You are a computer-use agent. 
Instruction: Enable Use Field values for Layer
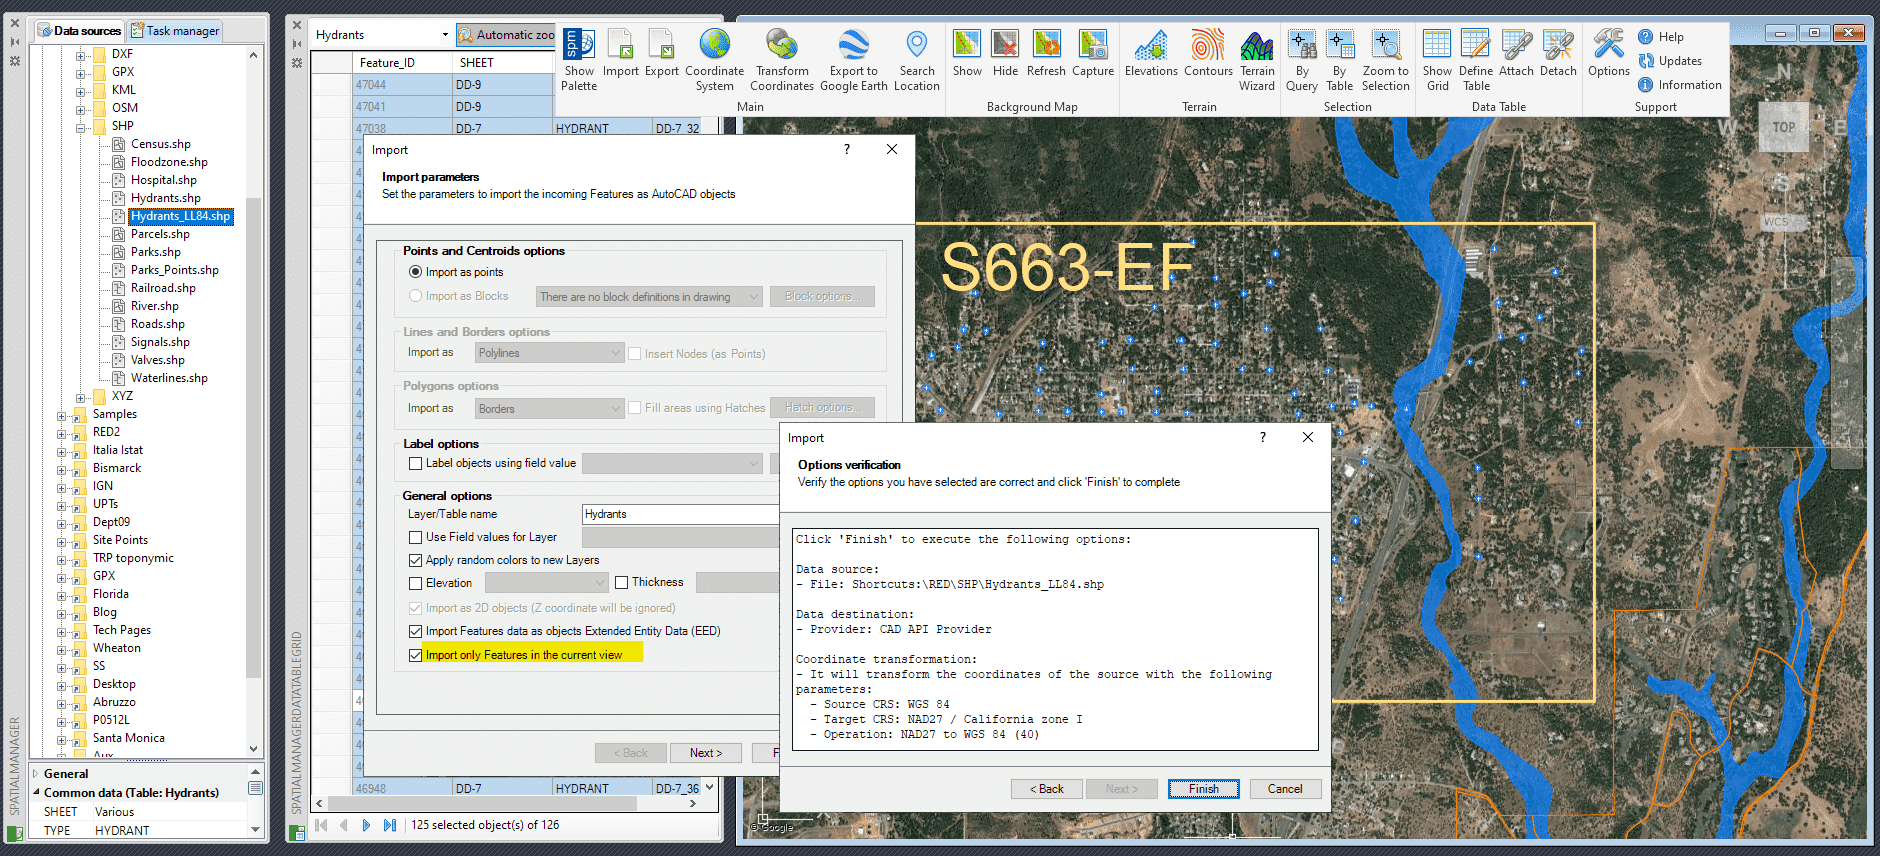[416, 537]
